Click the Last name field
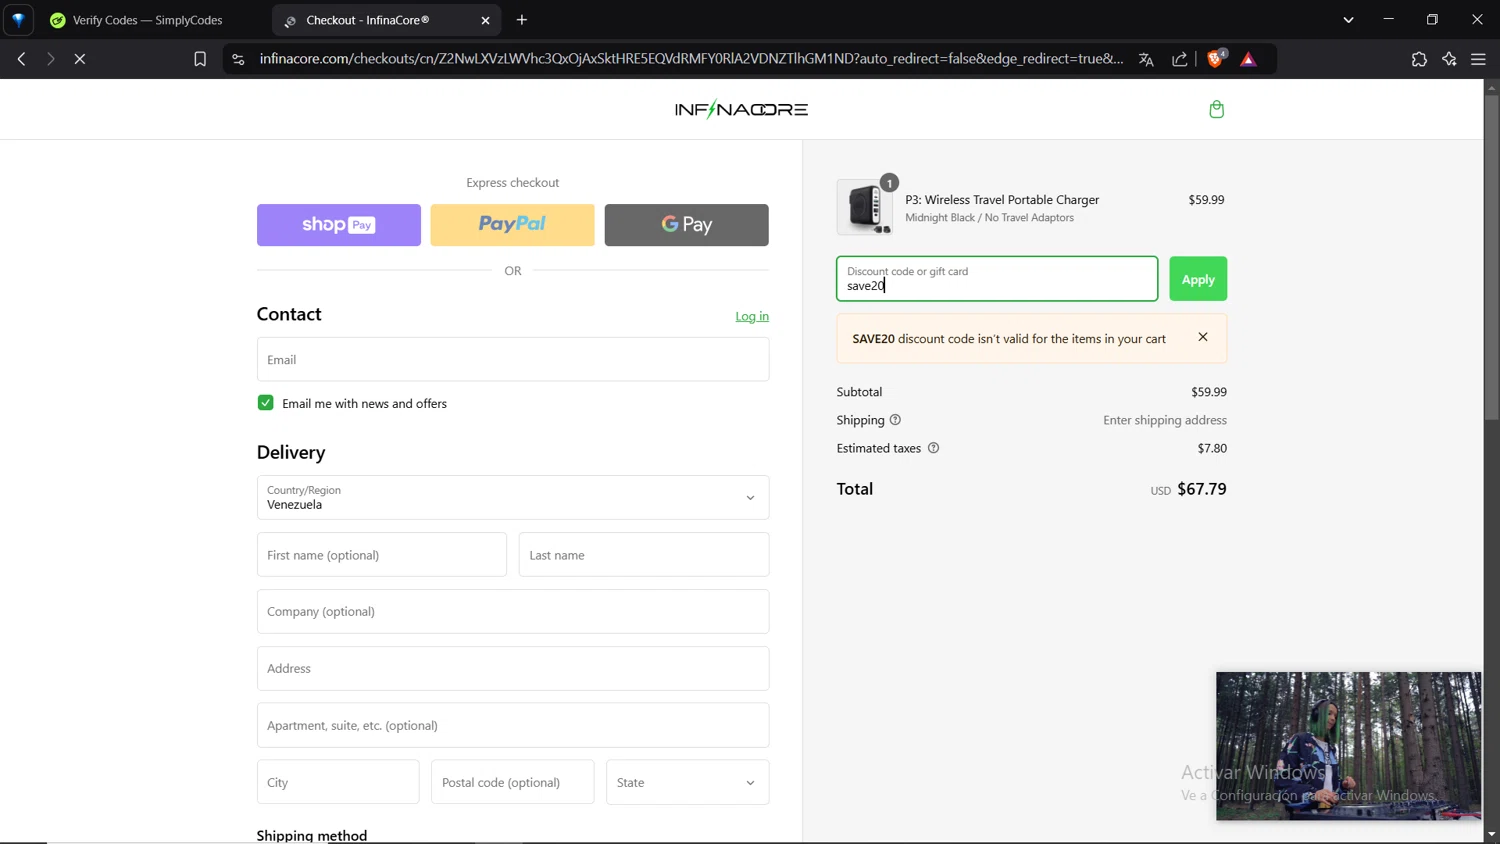1500x844 pixels. pos(644,555)
